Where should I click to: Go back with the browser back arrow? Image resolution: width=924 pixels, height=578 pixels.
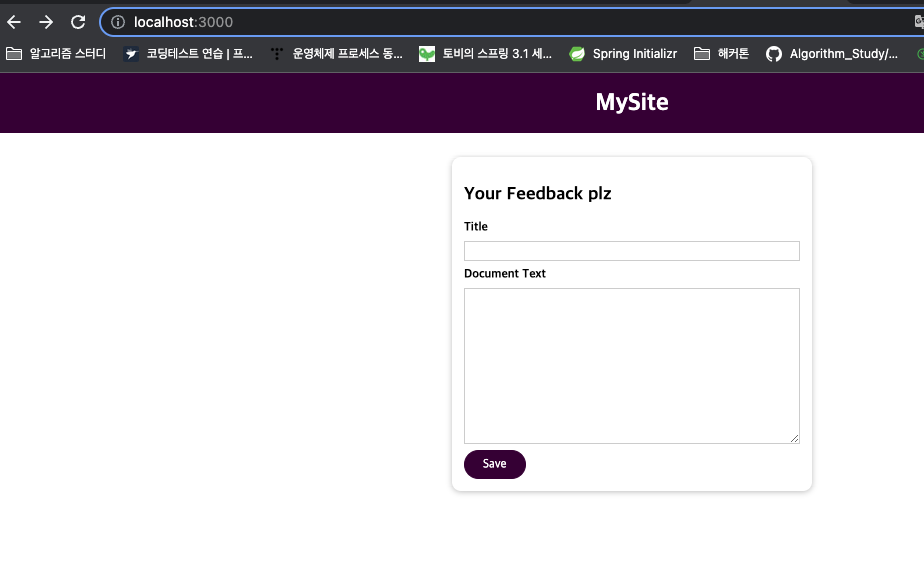[x=14, y=22]
